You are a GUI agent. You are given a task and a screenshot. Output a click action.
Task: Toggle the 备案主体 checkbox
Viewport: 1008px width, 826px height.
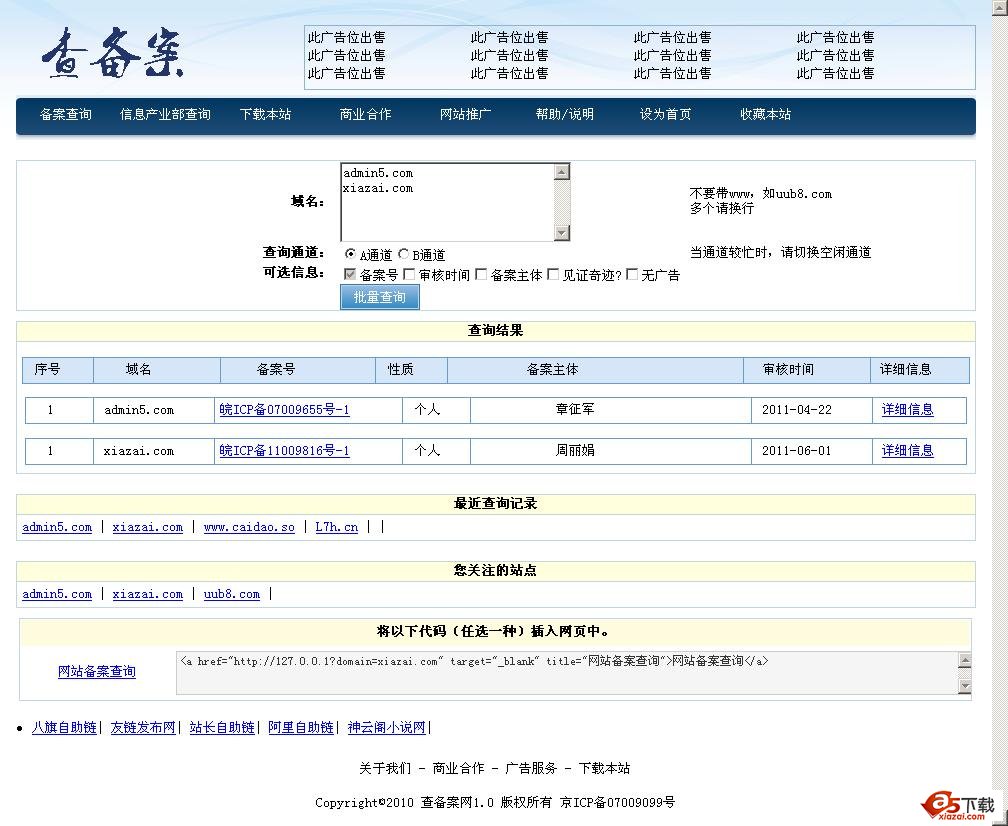[x=481, y=274]
